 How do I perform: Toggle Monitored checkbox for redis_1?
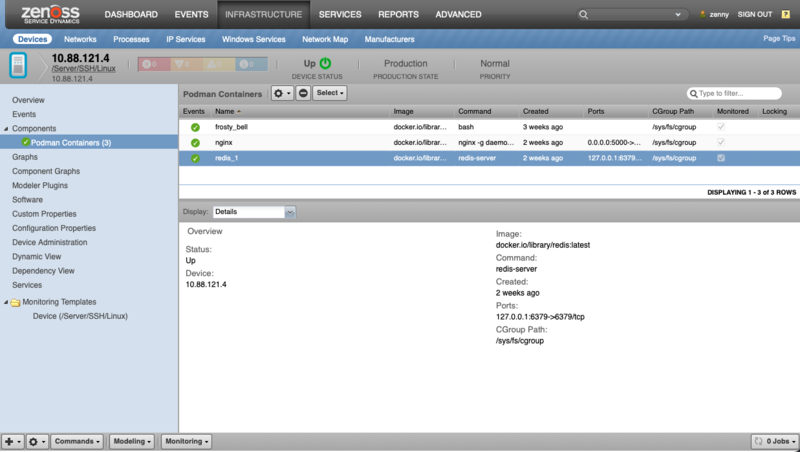721,158
